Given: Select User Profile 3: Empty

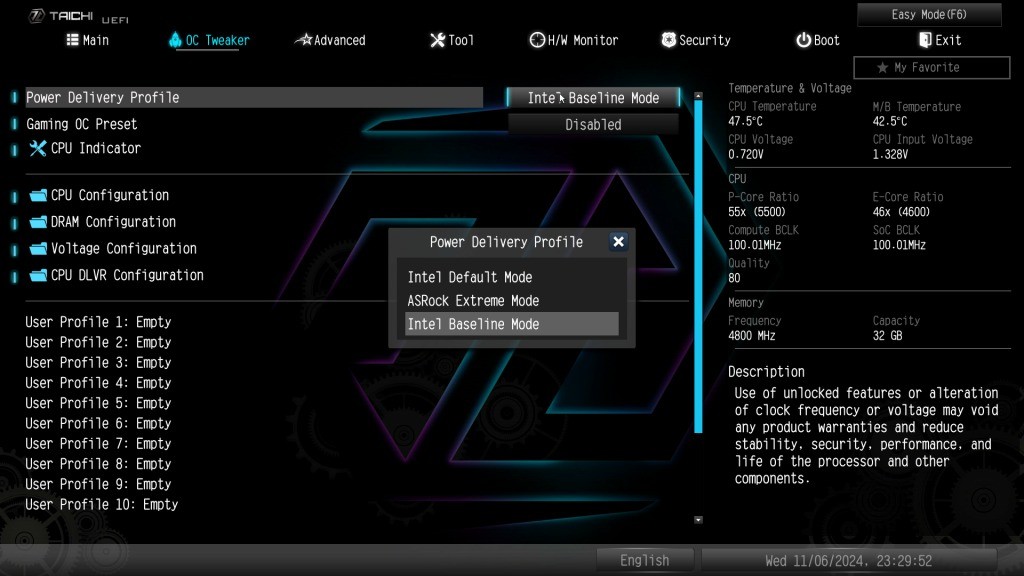Looking at the screenshot, I should [x=98, y=362].
